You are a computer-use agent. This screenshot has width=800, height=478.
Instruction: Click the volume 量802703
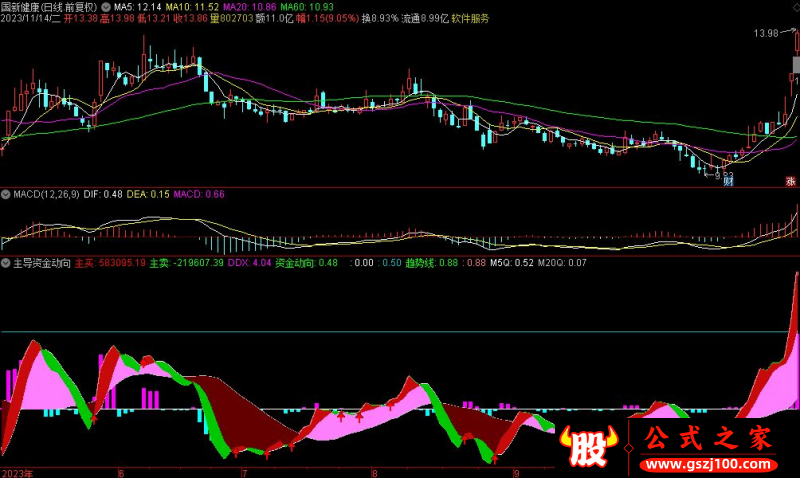coord(232,19)
